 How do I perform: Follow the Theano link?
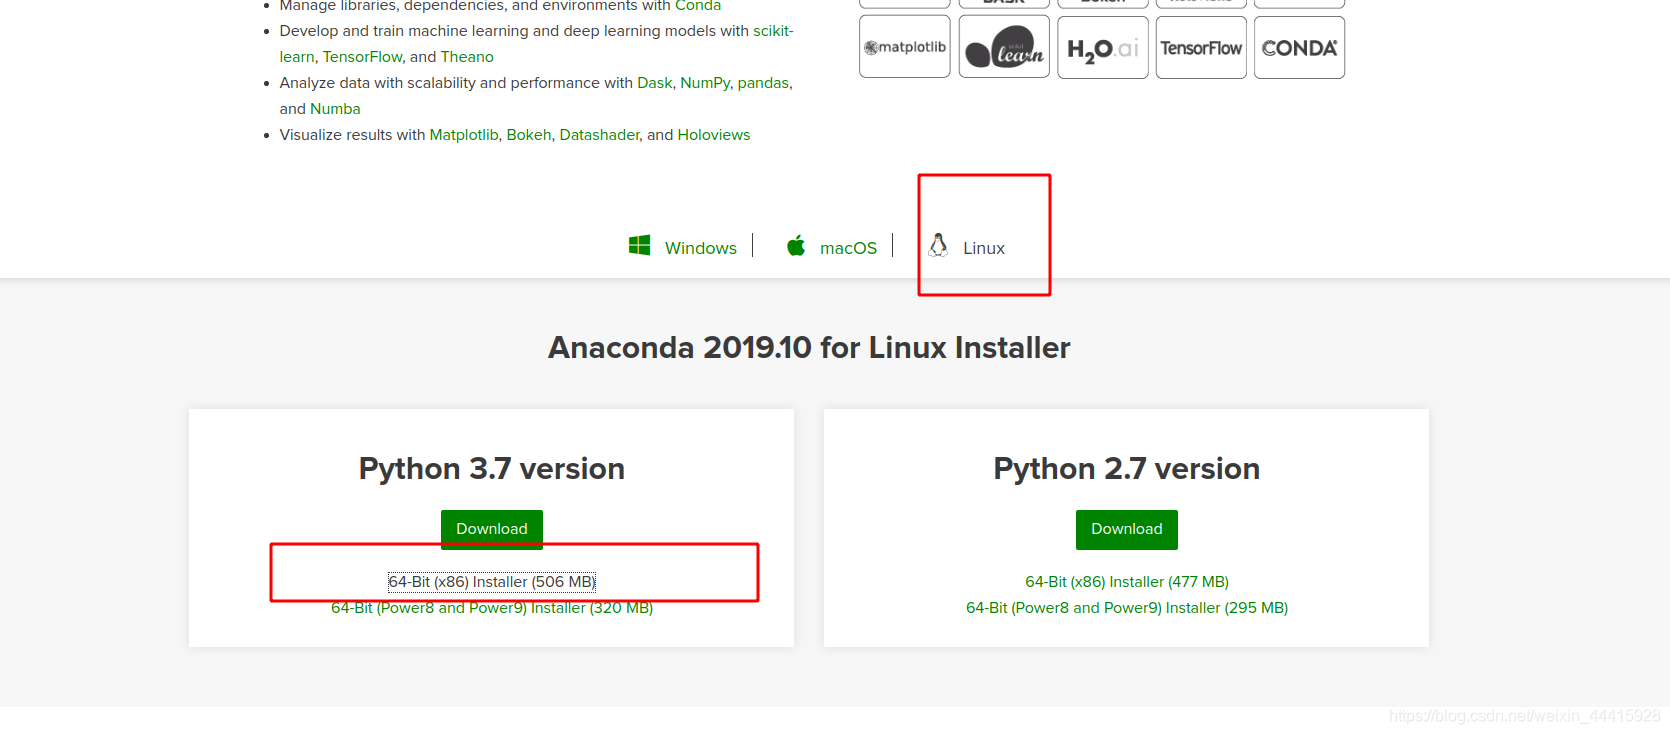[467, 57]
